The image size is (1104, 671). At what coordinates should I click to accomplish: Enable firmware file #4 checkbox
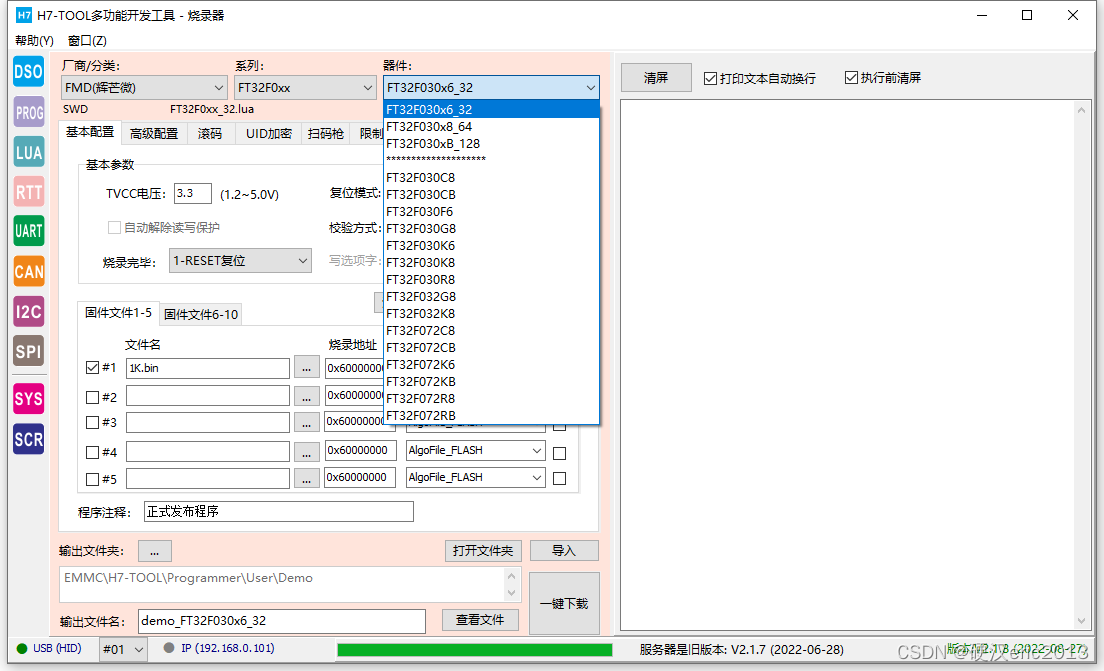(92, 452)
